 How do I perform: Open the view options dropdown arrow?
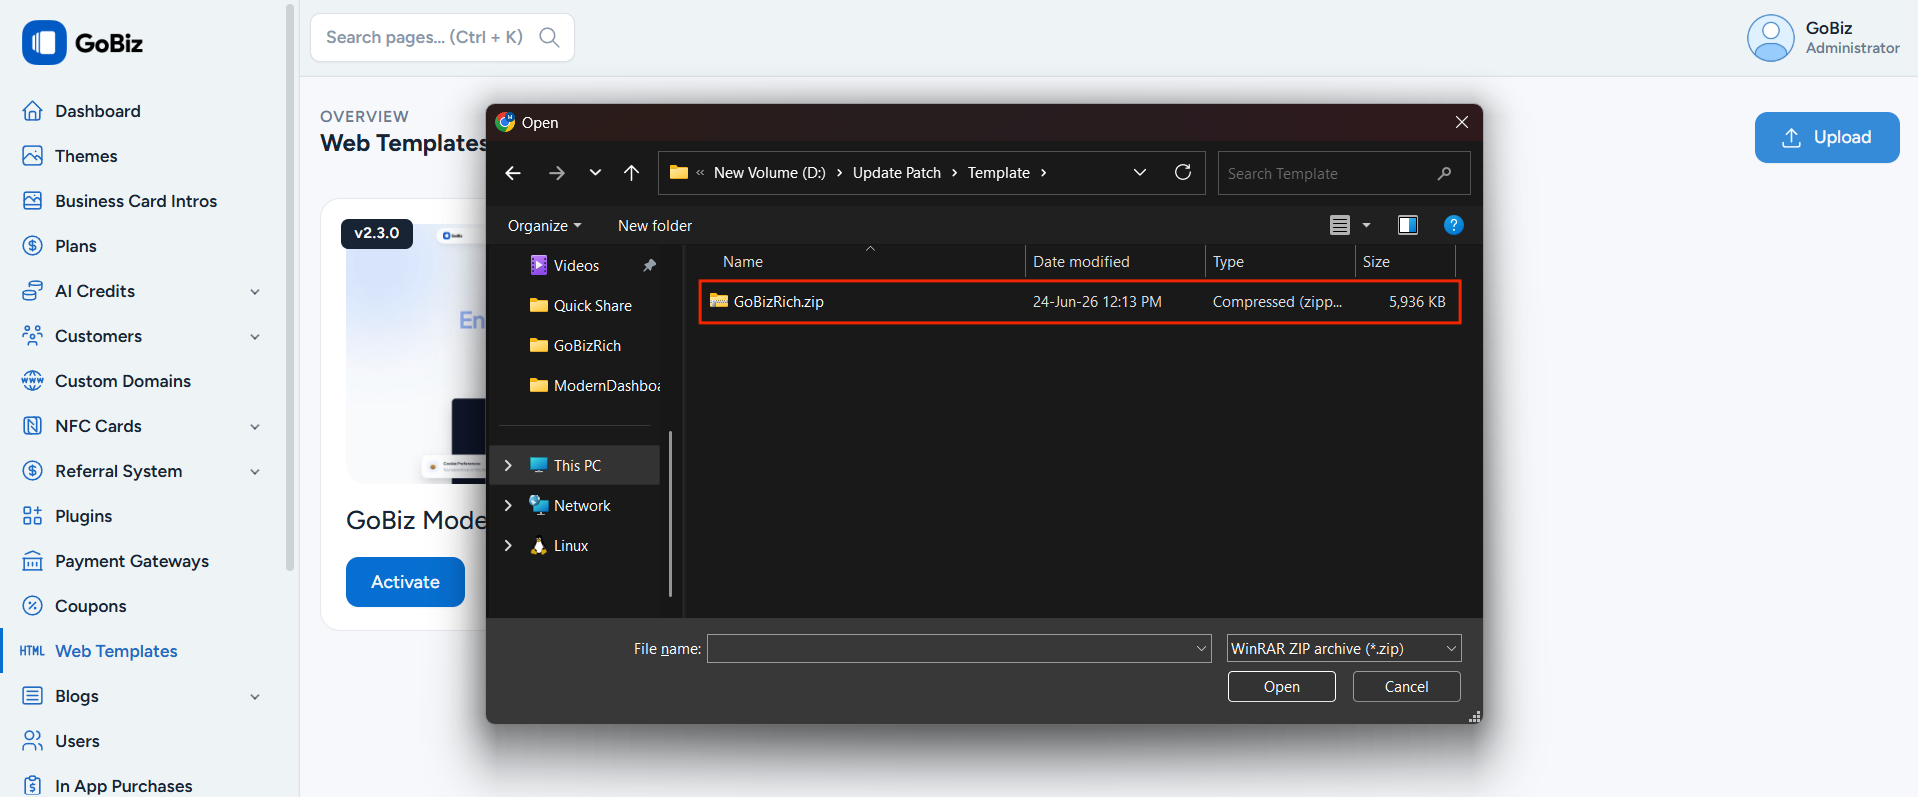pos(1367,225)
